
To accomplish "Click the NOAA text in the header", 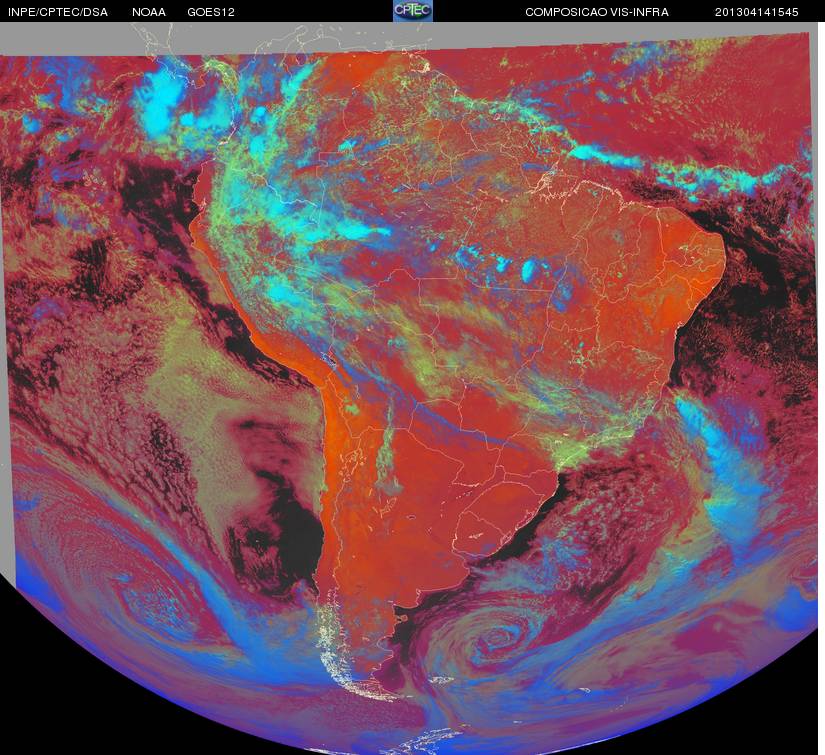I will coord(149,12).
